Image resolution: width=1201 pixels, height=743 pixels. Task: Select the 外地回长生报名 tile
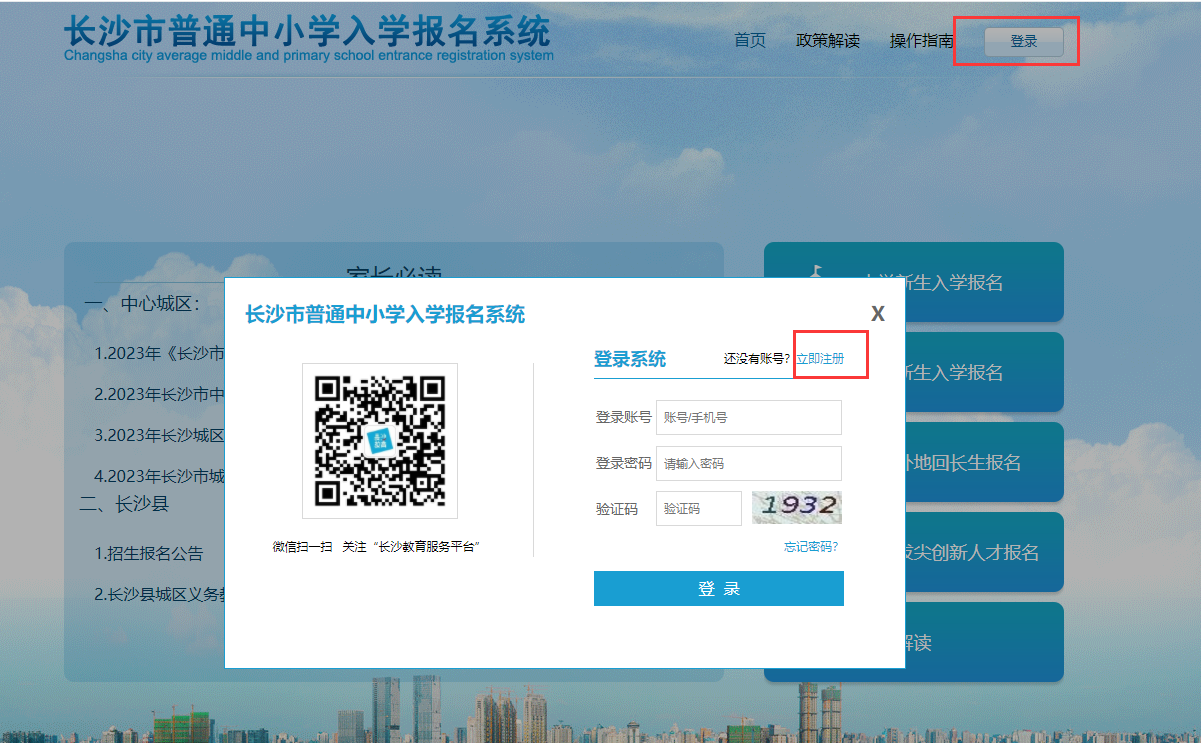click(960, 462)
